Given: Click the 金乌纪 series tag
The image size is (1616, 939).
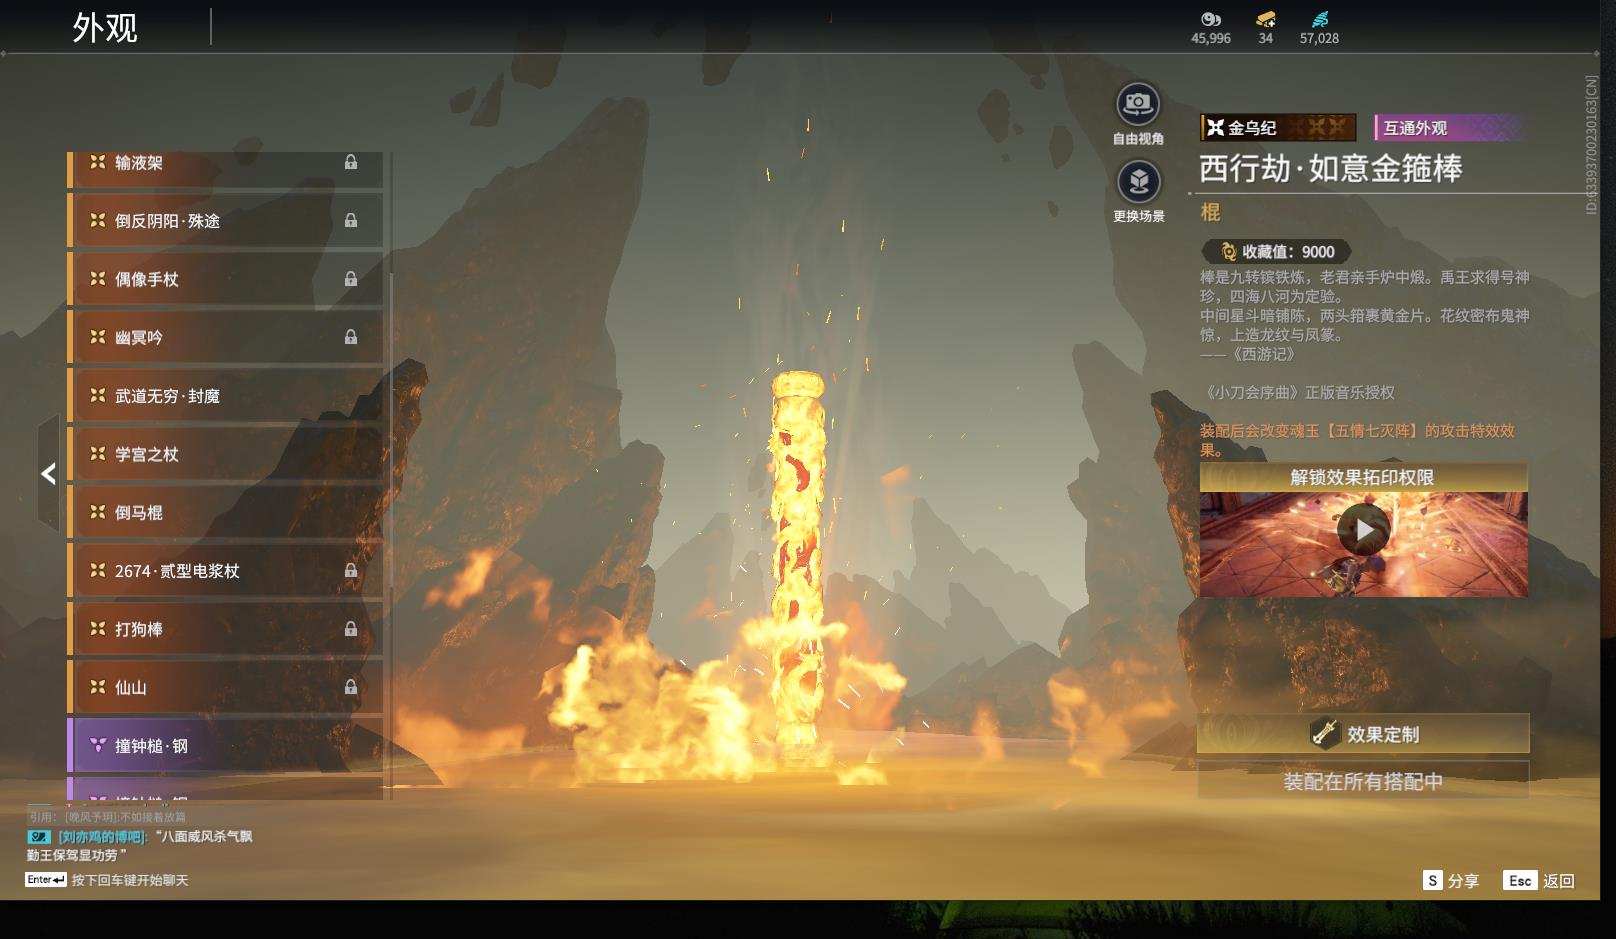Looking at the screenshot, I should [x=1278, y=127].
